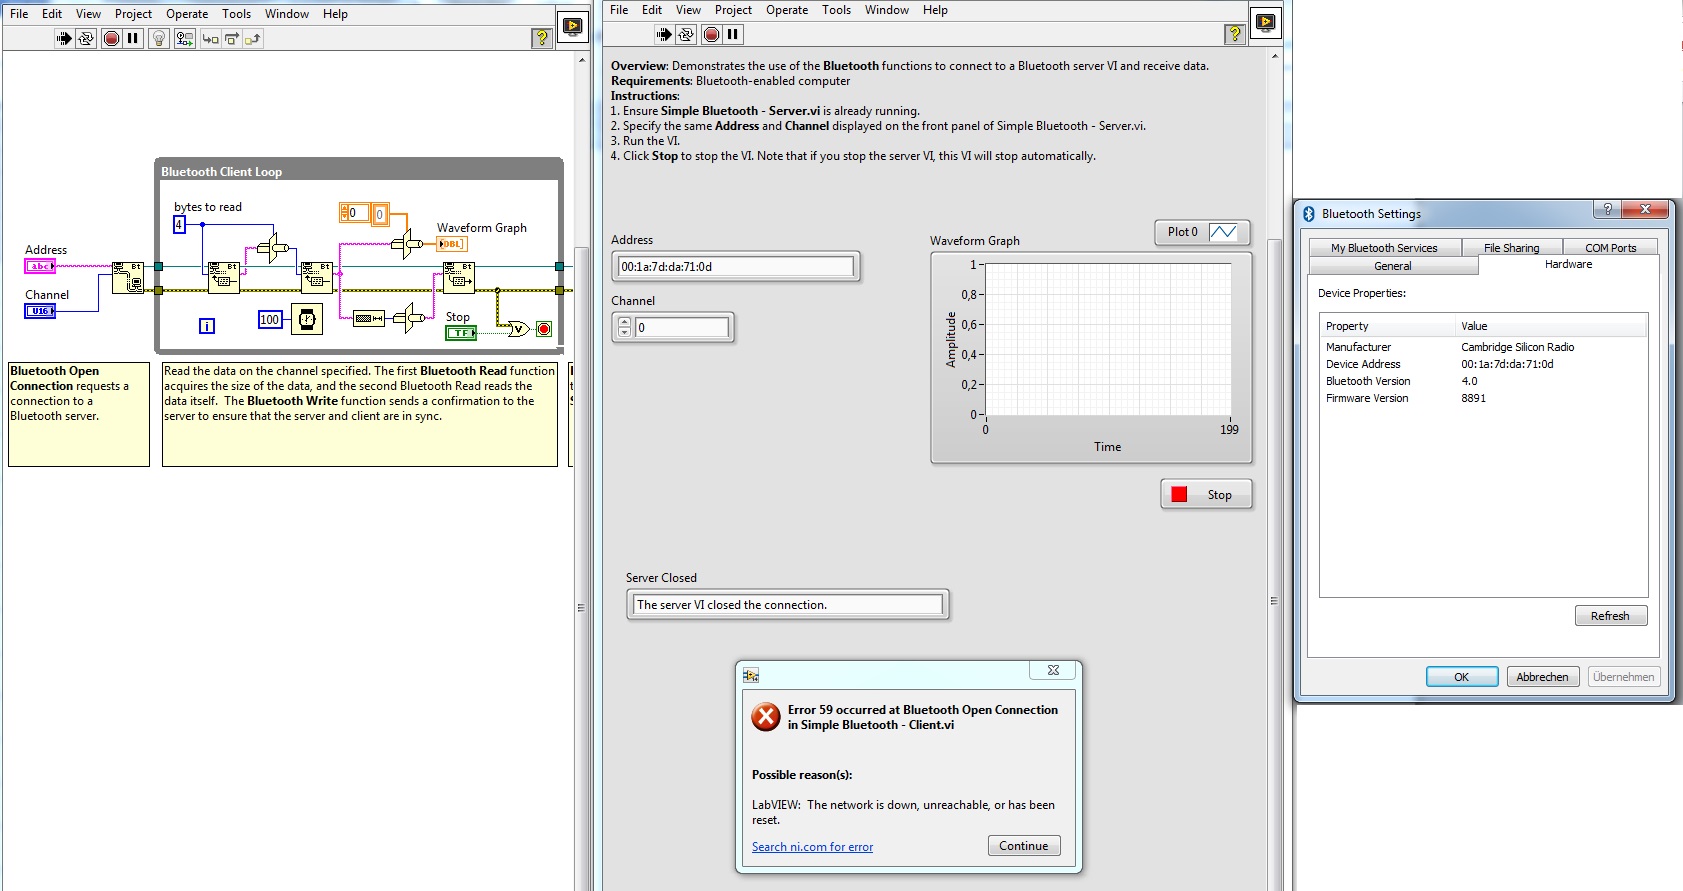
Task: Select the Channel U16 terminal on diagram
Action: tap(40, 311)
